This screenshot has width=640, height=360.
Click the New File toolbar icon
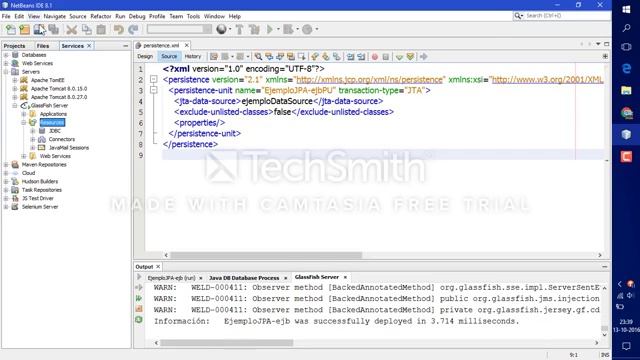coord(11,29)
